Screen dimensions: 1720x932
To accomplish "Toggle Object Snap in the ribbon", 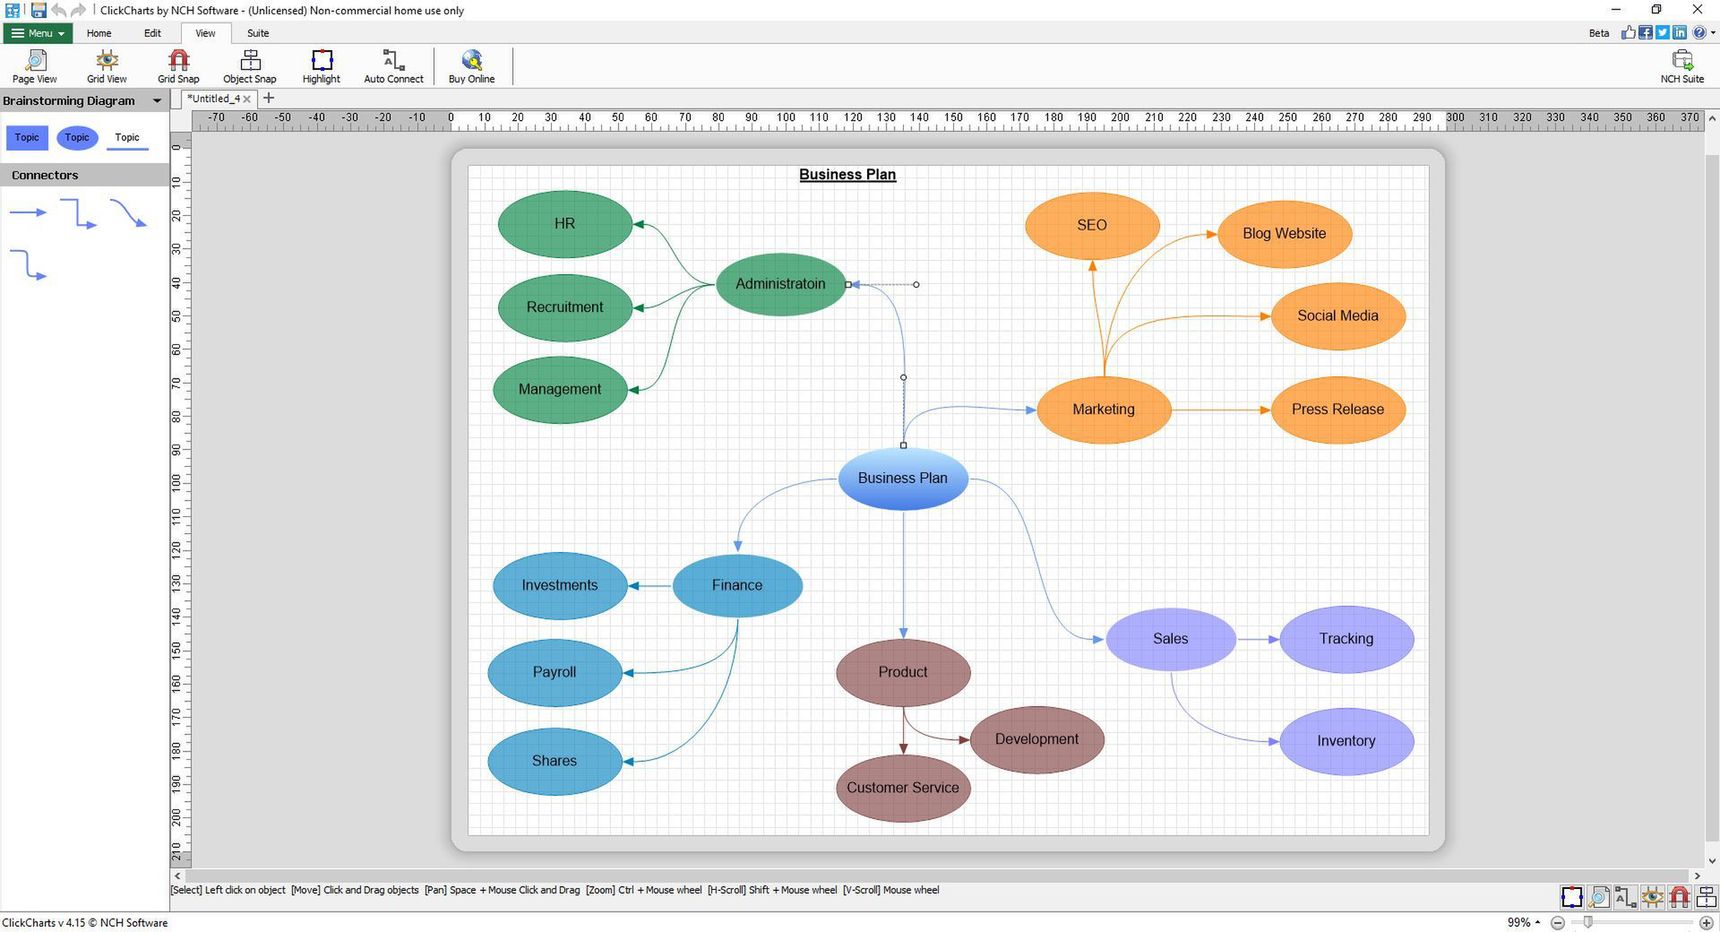I will [x=249, y=66].
